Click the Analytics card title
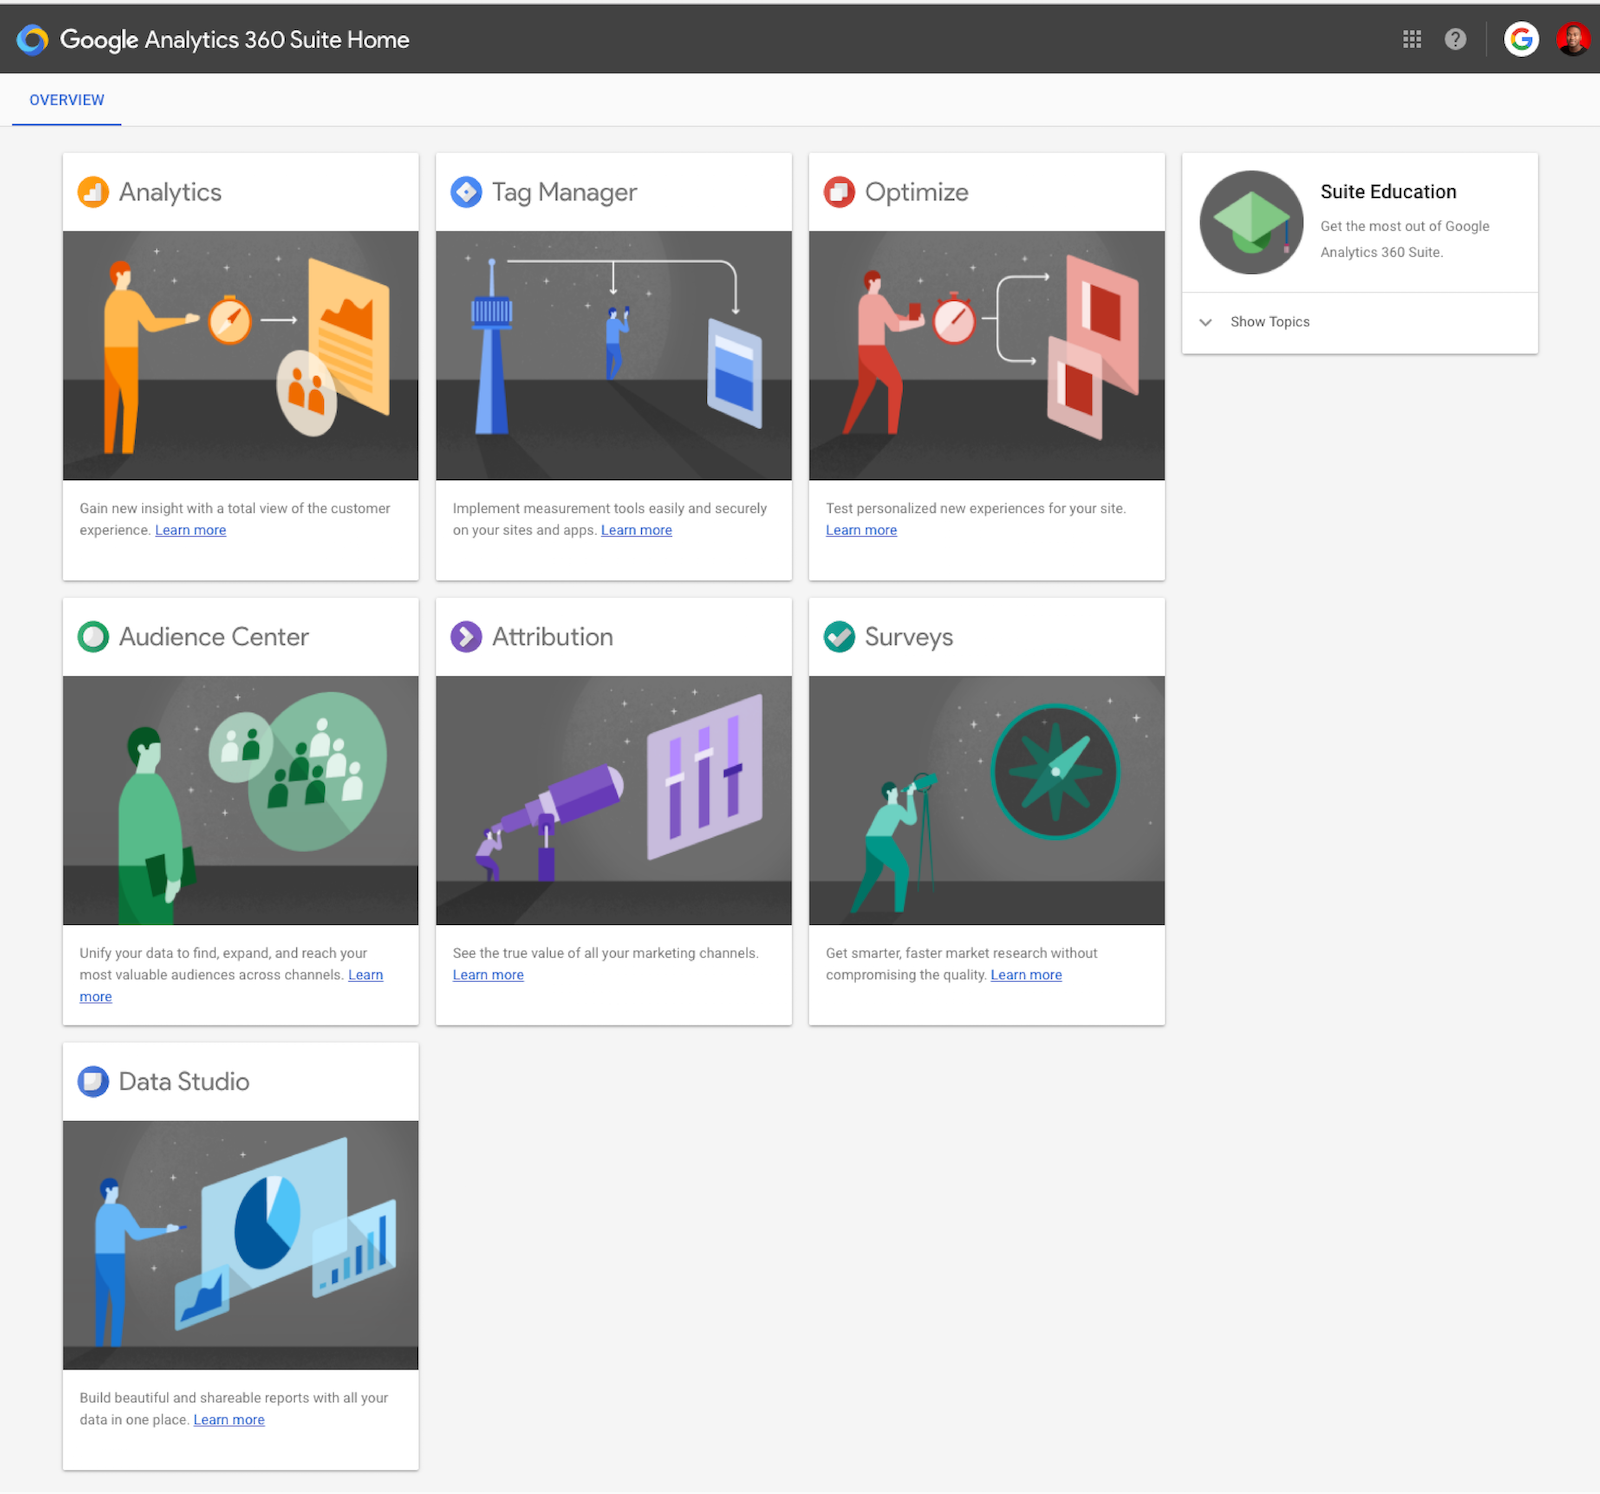Screen dimensions: 1600x1494 [x=170, y=192]
